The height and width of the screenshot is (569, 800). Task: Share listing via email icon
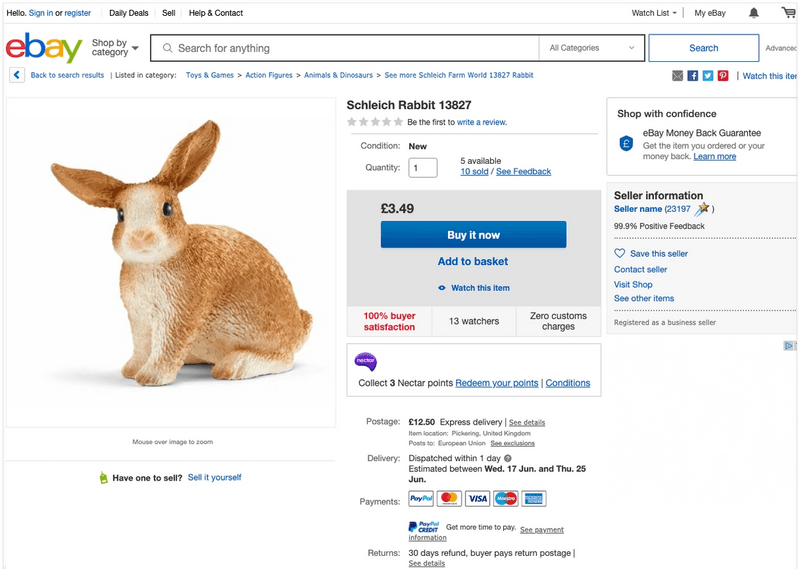coord(678,76)
